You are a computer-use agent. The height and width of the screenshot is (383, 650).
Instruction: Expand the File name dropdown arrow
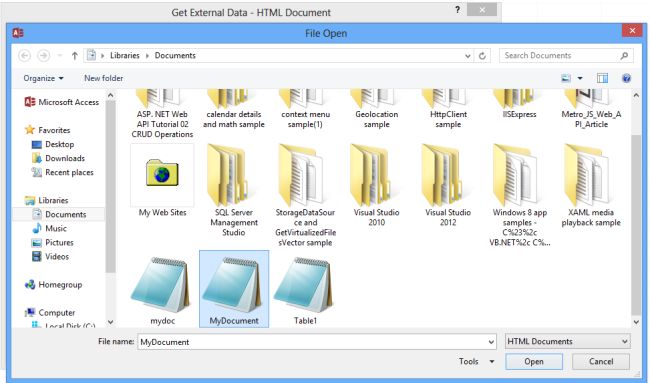tap(491, 342)
